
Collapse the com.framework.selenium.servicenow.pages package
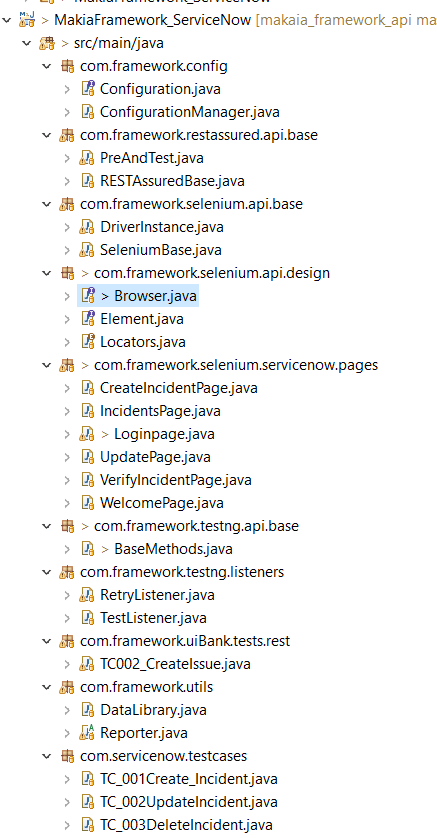tap(47, 365)
